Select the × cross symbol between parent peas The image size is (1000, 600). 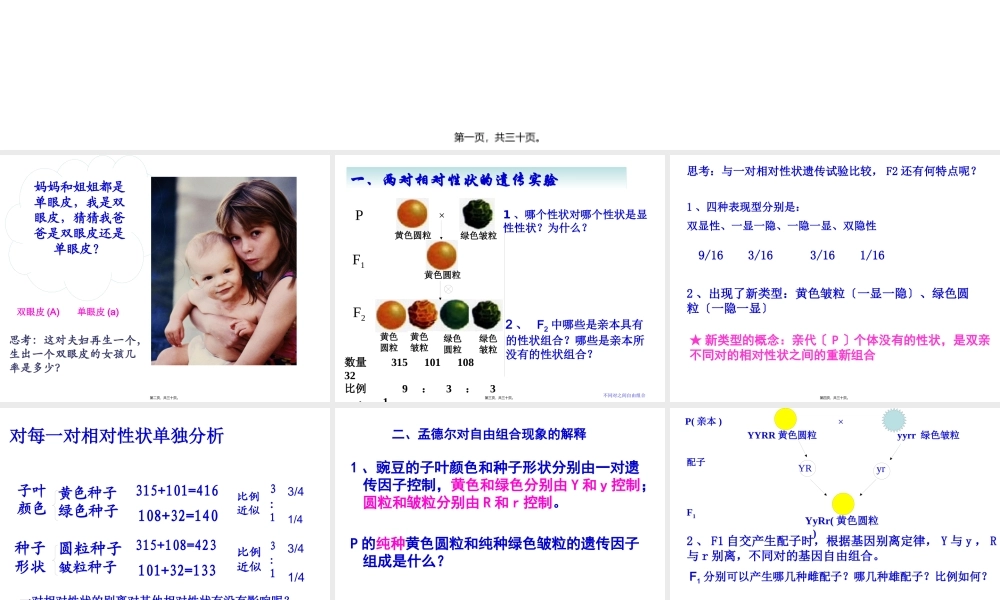pyautogui.click(x=441, y=213)
